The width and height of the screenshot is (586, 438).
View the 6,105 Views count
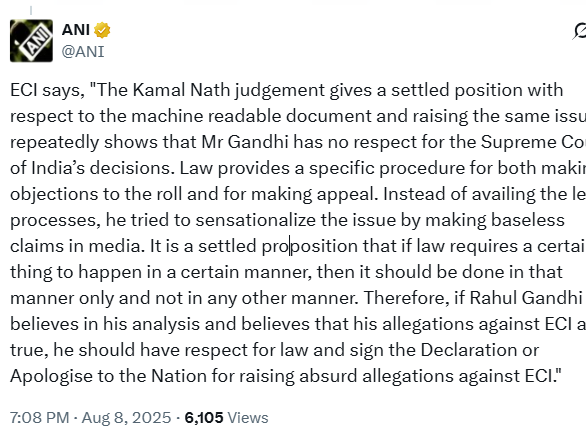click(x=226, y=417)
